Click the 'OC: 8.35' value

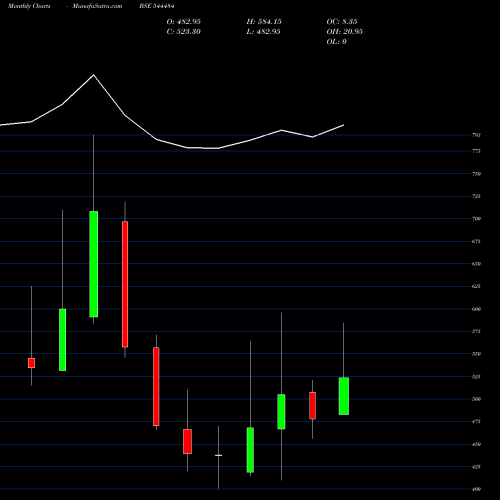point(342,21)
